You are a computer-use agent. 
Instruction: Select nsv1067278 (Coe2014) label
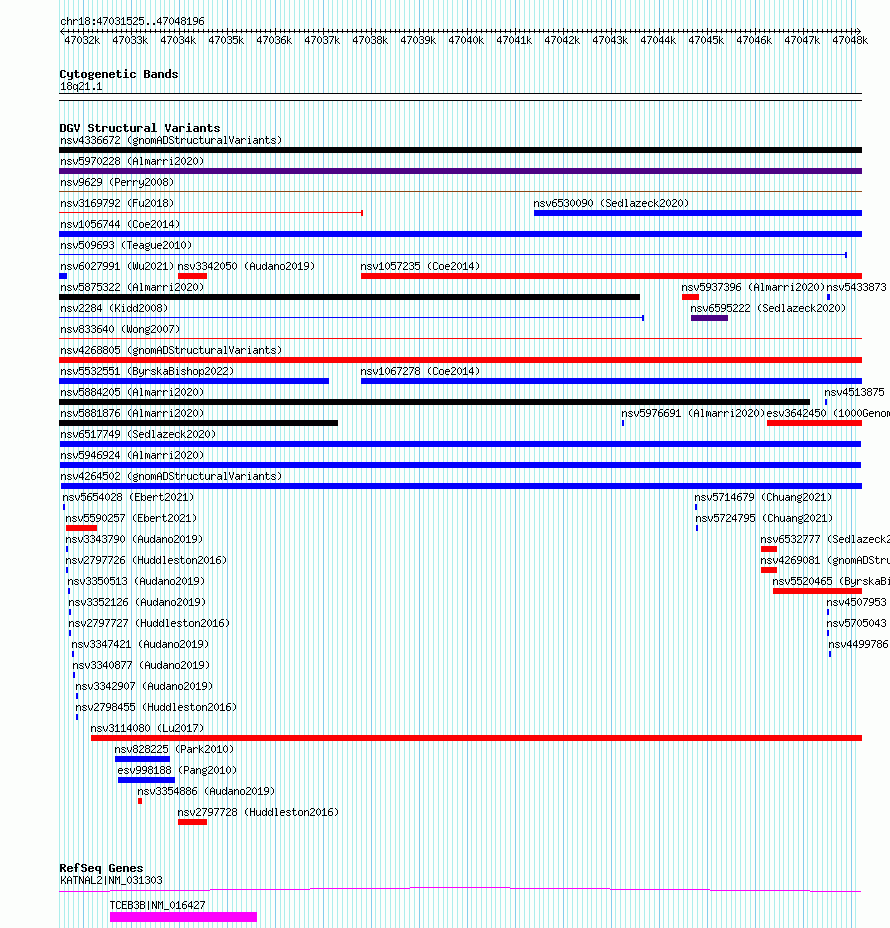(x=420, y=371)
